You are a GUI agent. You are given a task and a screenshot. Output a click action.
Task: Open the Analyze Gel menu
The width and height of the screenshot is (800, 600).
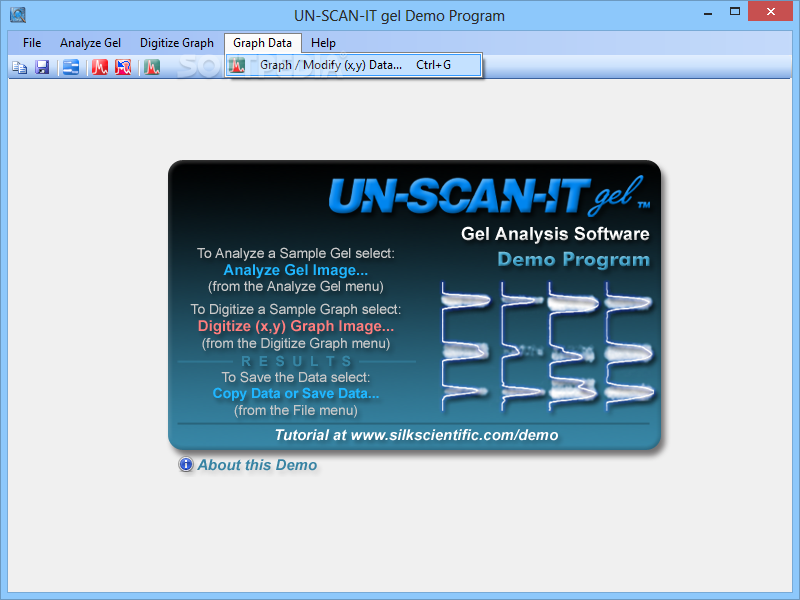click(x=90, y=43)
